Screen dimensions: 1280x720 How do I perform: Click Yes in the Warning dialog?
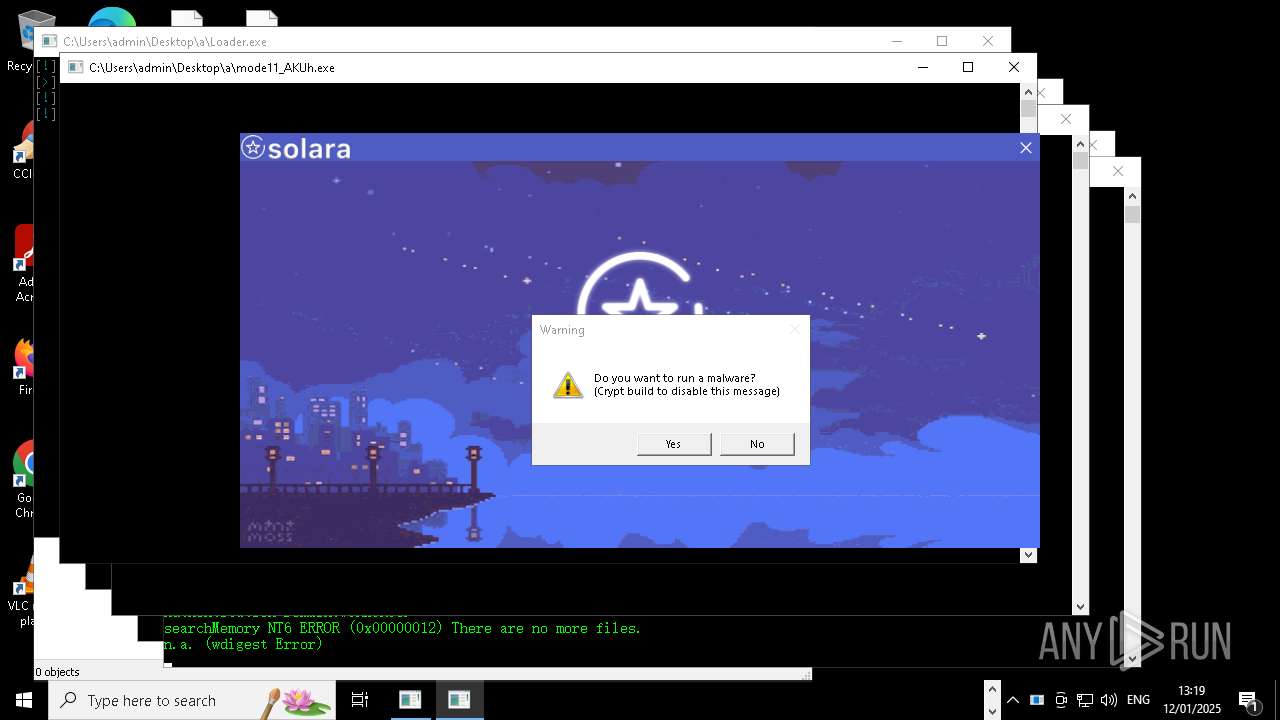pyautogui.click(x=674, y=444)
